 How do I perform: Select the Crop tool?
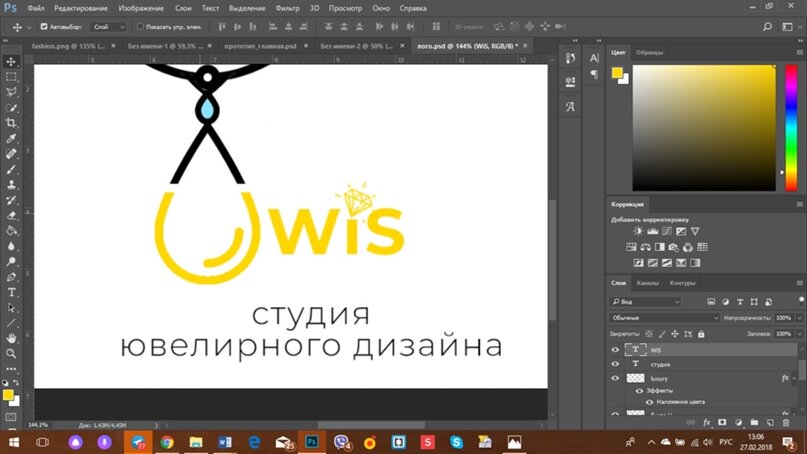(x=11, y=123)
